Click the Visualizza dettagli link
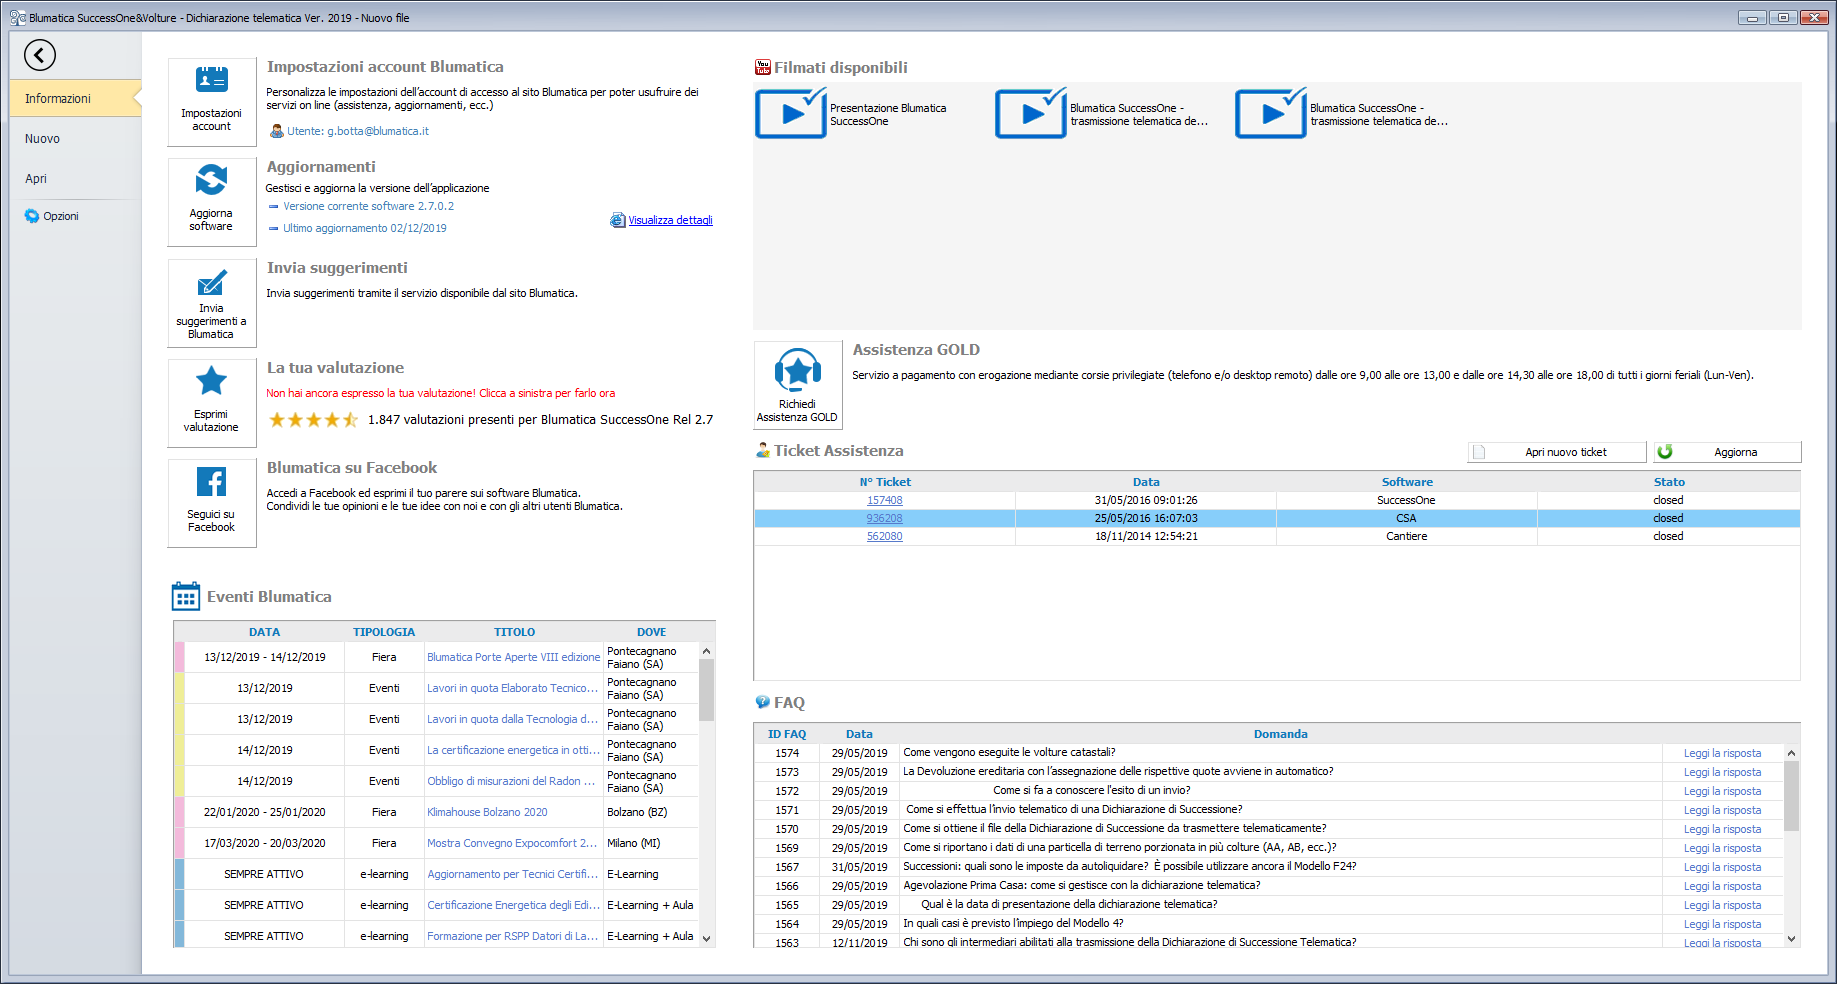This screenshot has height=984, width=1837. click(670, 220)
